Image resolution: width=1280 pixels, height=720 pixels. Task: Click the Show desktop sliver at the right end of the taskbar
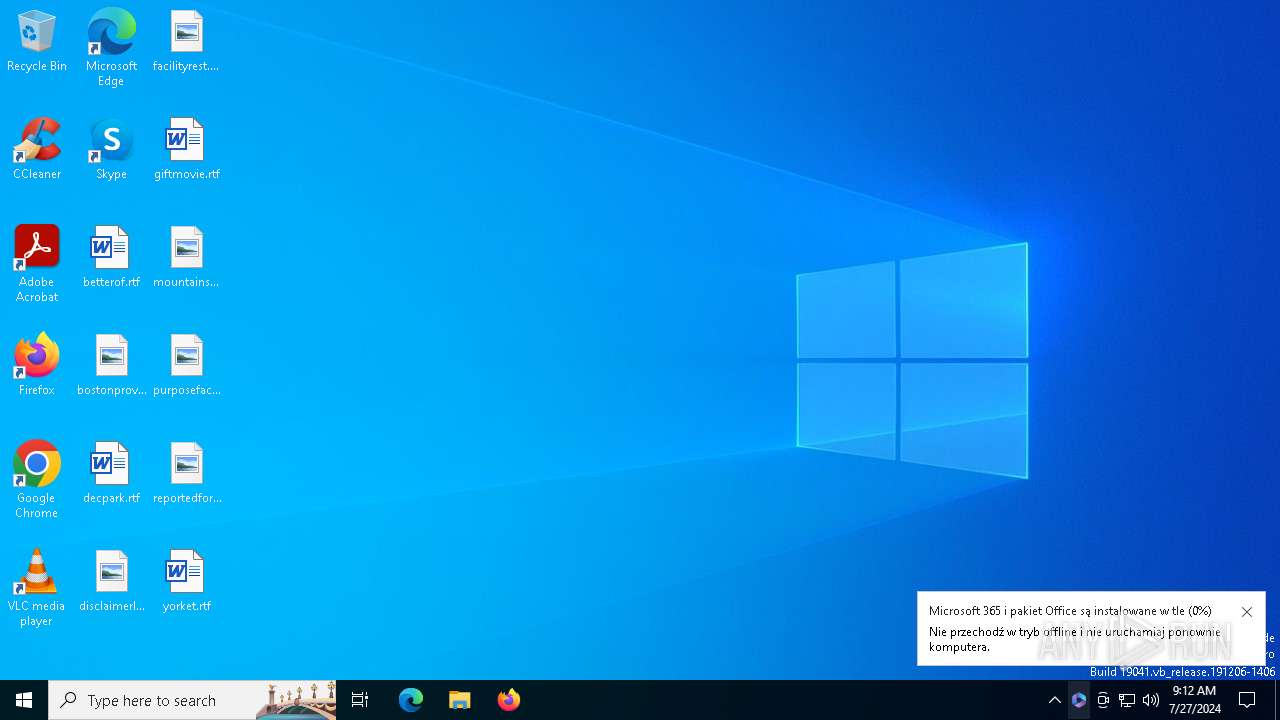pos(1277,700)
